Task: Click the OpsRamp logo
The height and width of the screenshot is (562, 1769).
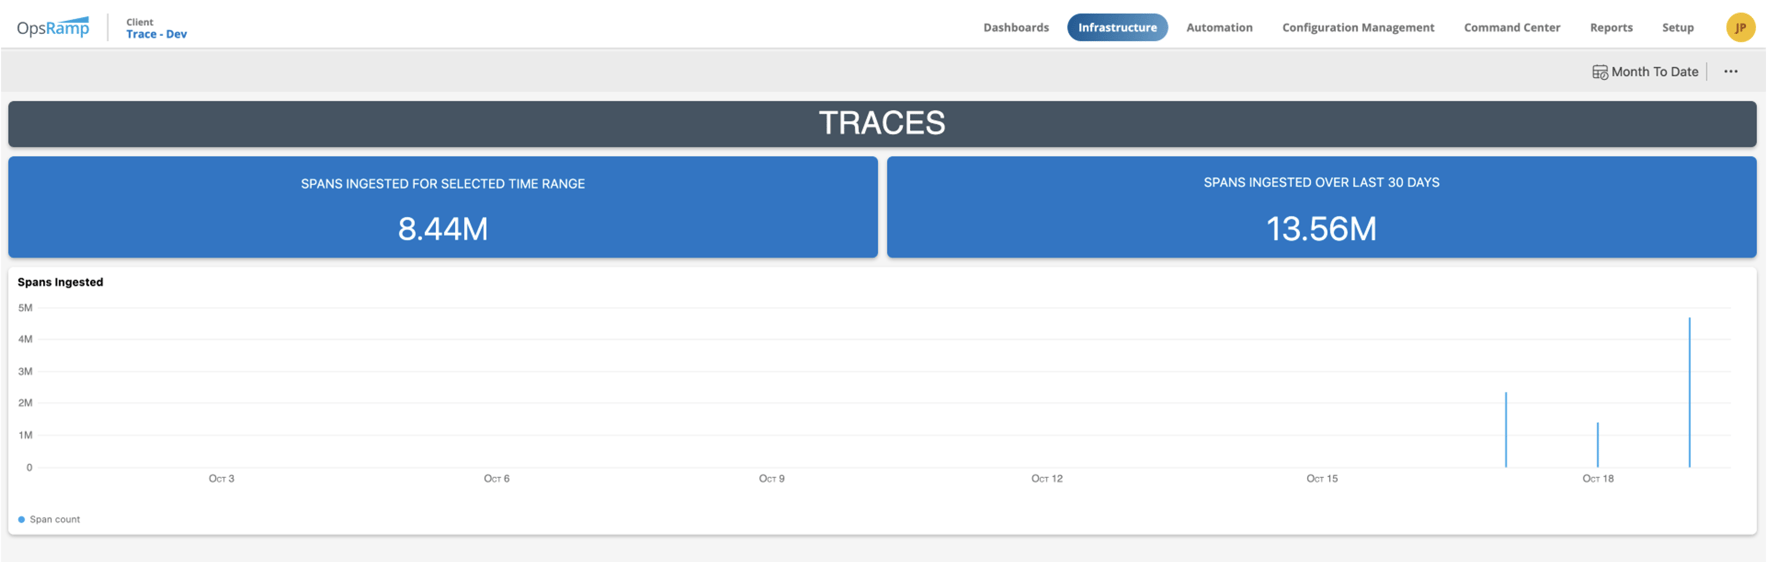Action: (x=53, y=27)
